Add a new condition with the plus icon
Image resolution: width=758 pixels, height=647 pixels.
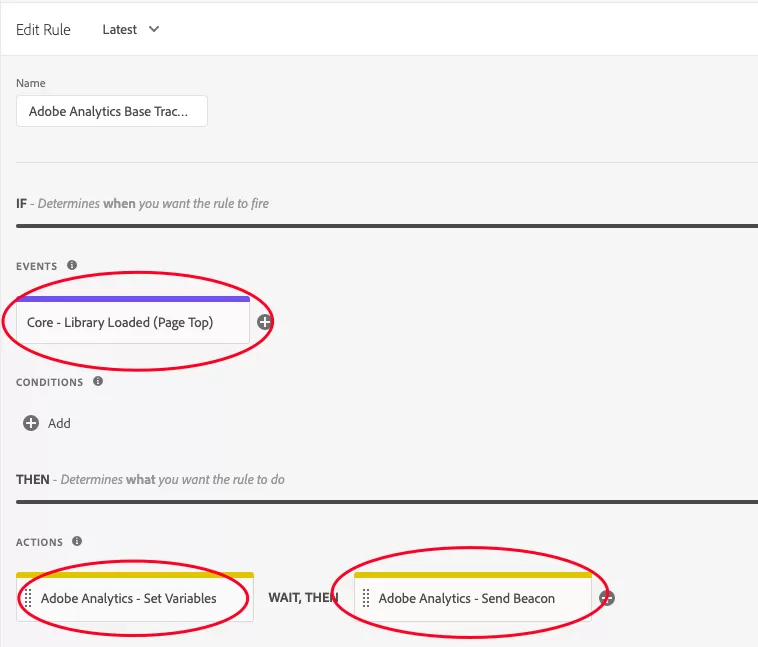click(31, 423)
